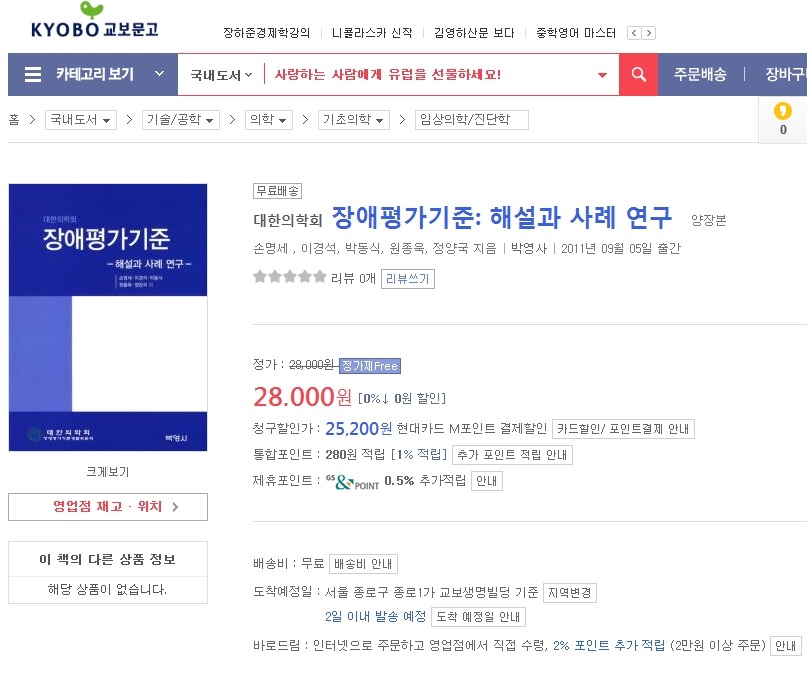This screenshot has width=807, height=686.
Task: Click the 장하준경제학강의 promo link
Action: click(267, 33)
